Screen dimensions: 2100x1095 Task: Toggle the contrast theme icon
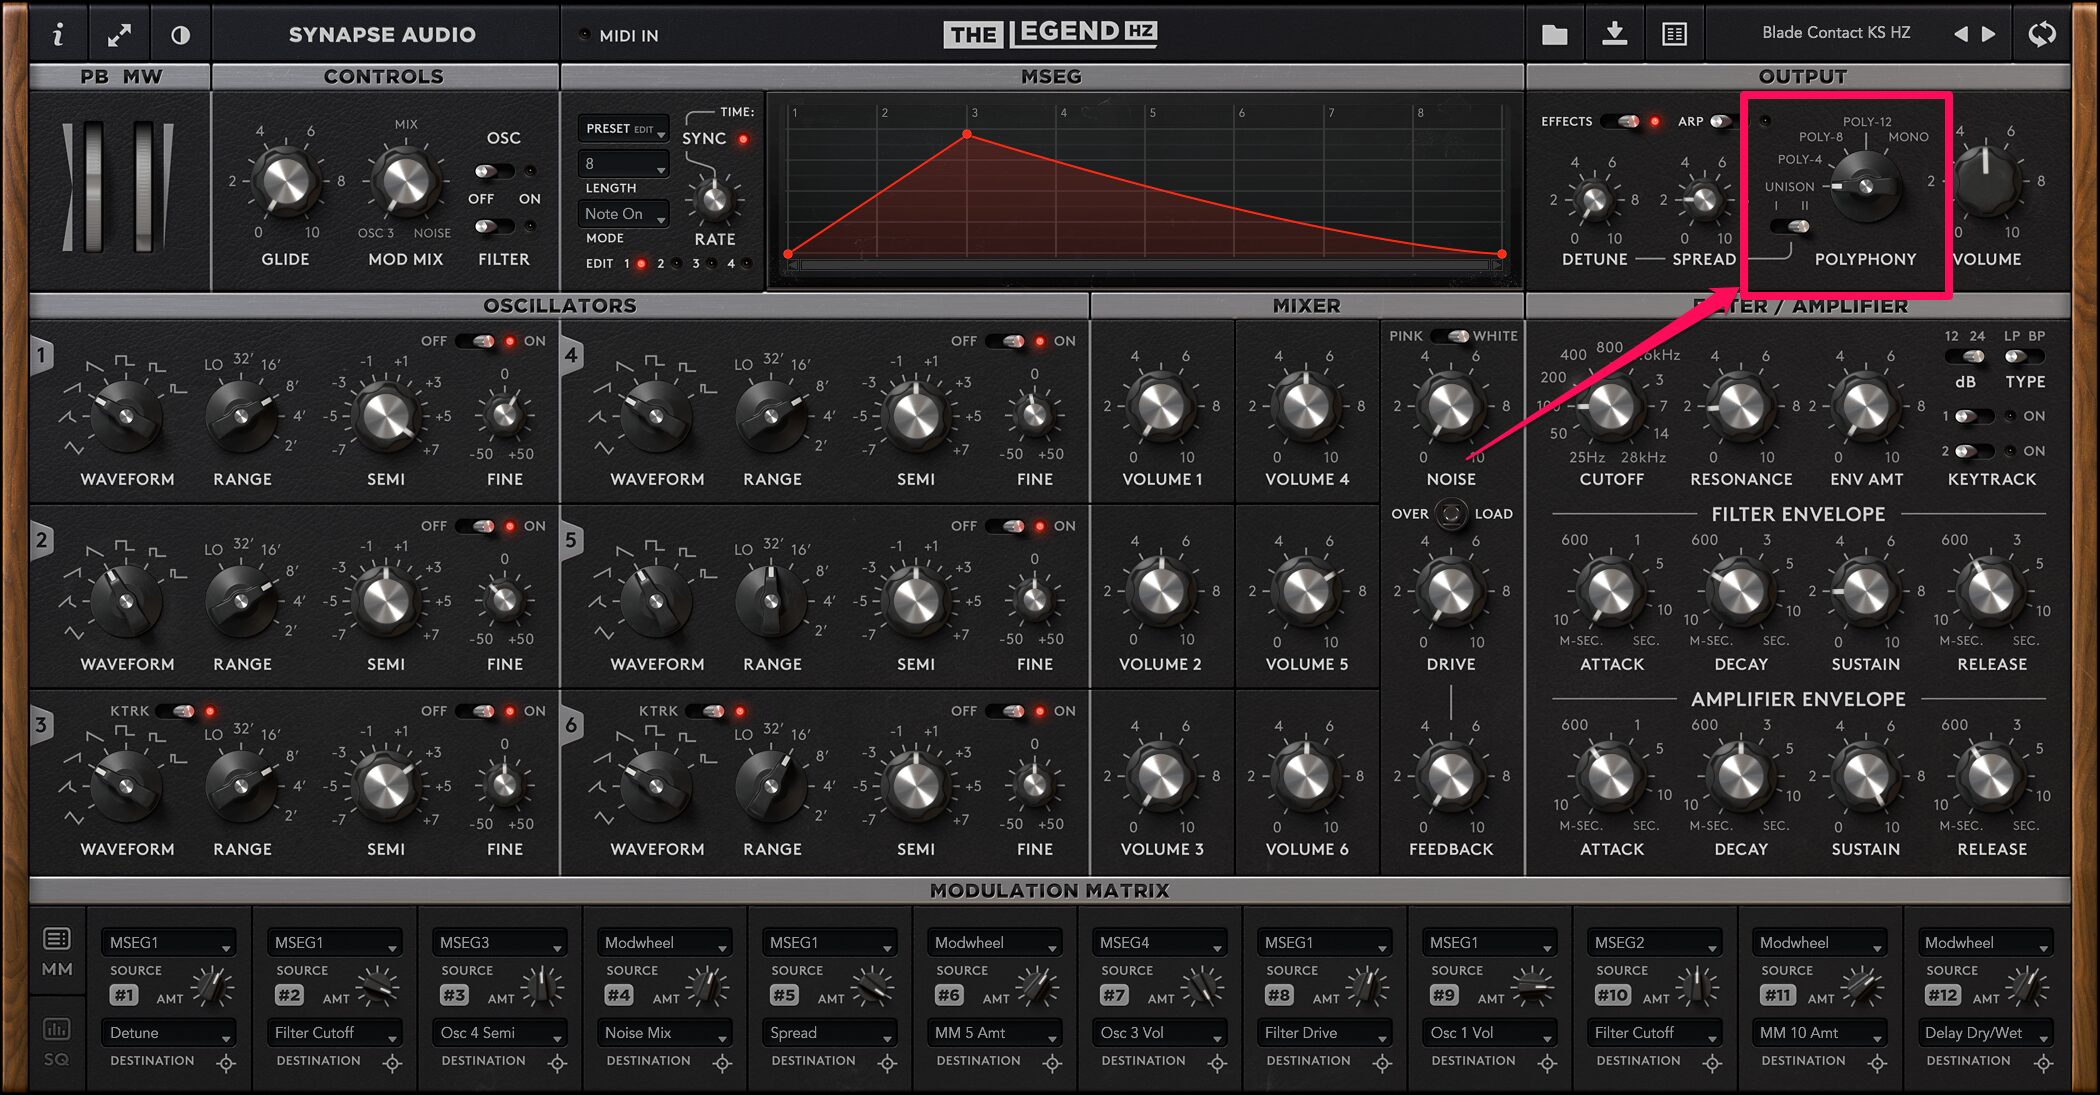coord(180,35)
